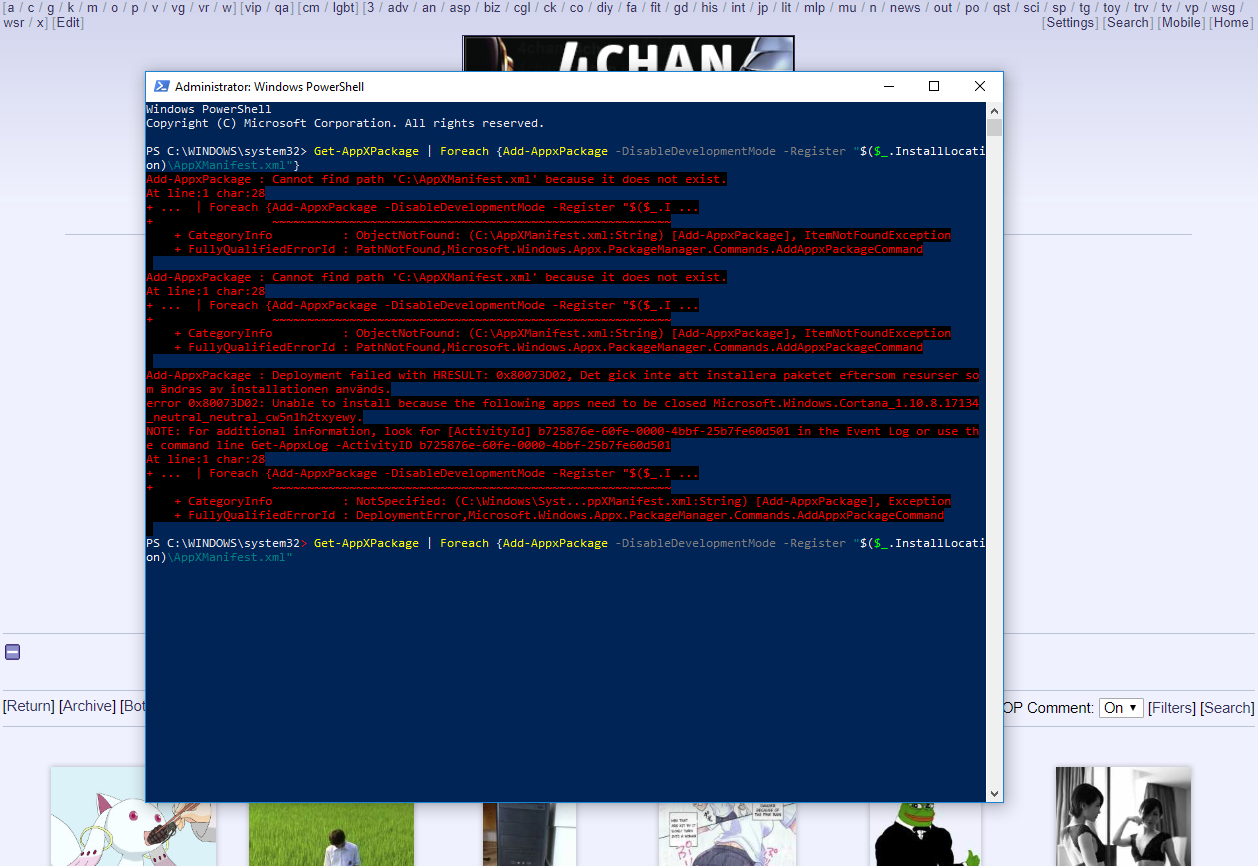Click the Edit link after board list
The width and height of the screenshot is (1258, 866).
68,23
